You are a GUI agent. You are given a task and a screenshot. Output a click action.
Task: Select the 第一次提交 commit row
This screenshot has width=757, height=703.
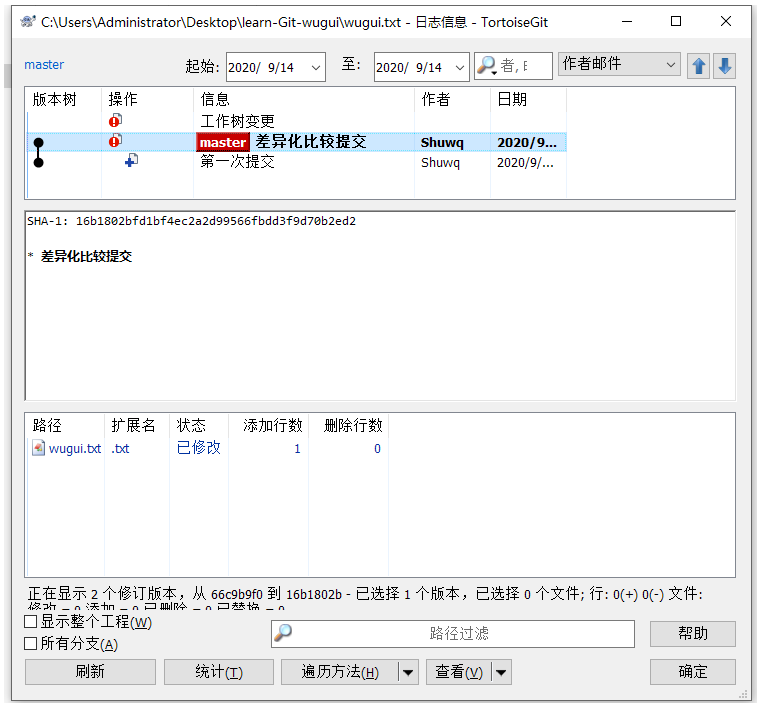[296, 162]
